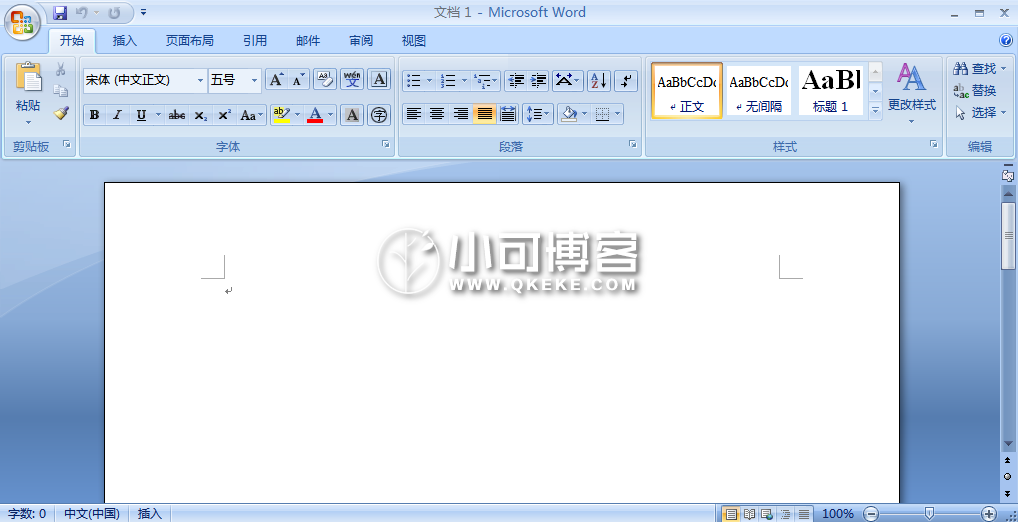
Task: Center align the text
Action: [437, 114]
